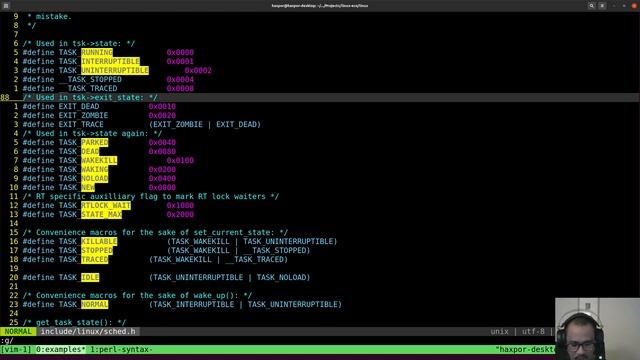
Task: Click the :g/ command line input
Action: point(7,340)
